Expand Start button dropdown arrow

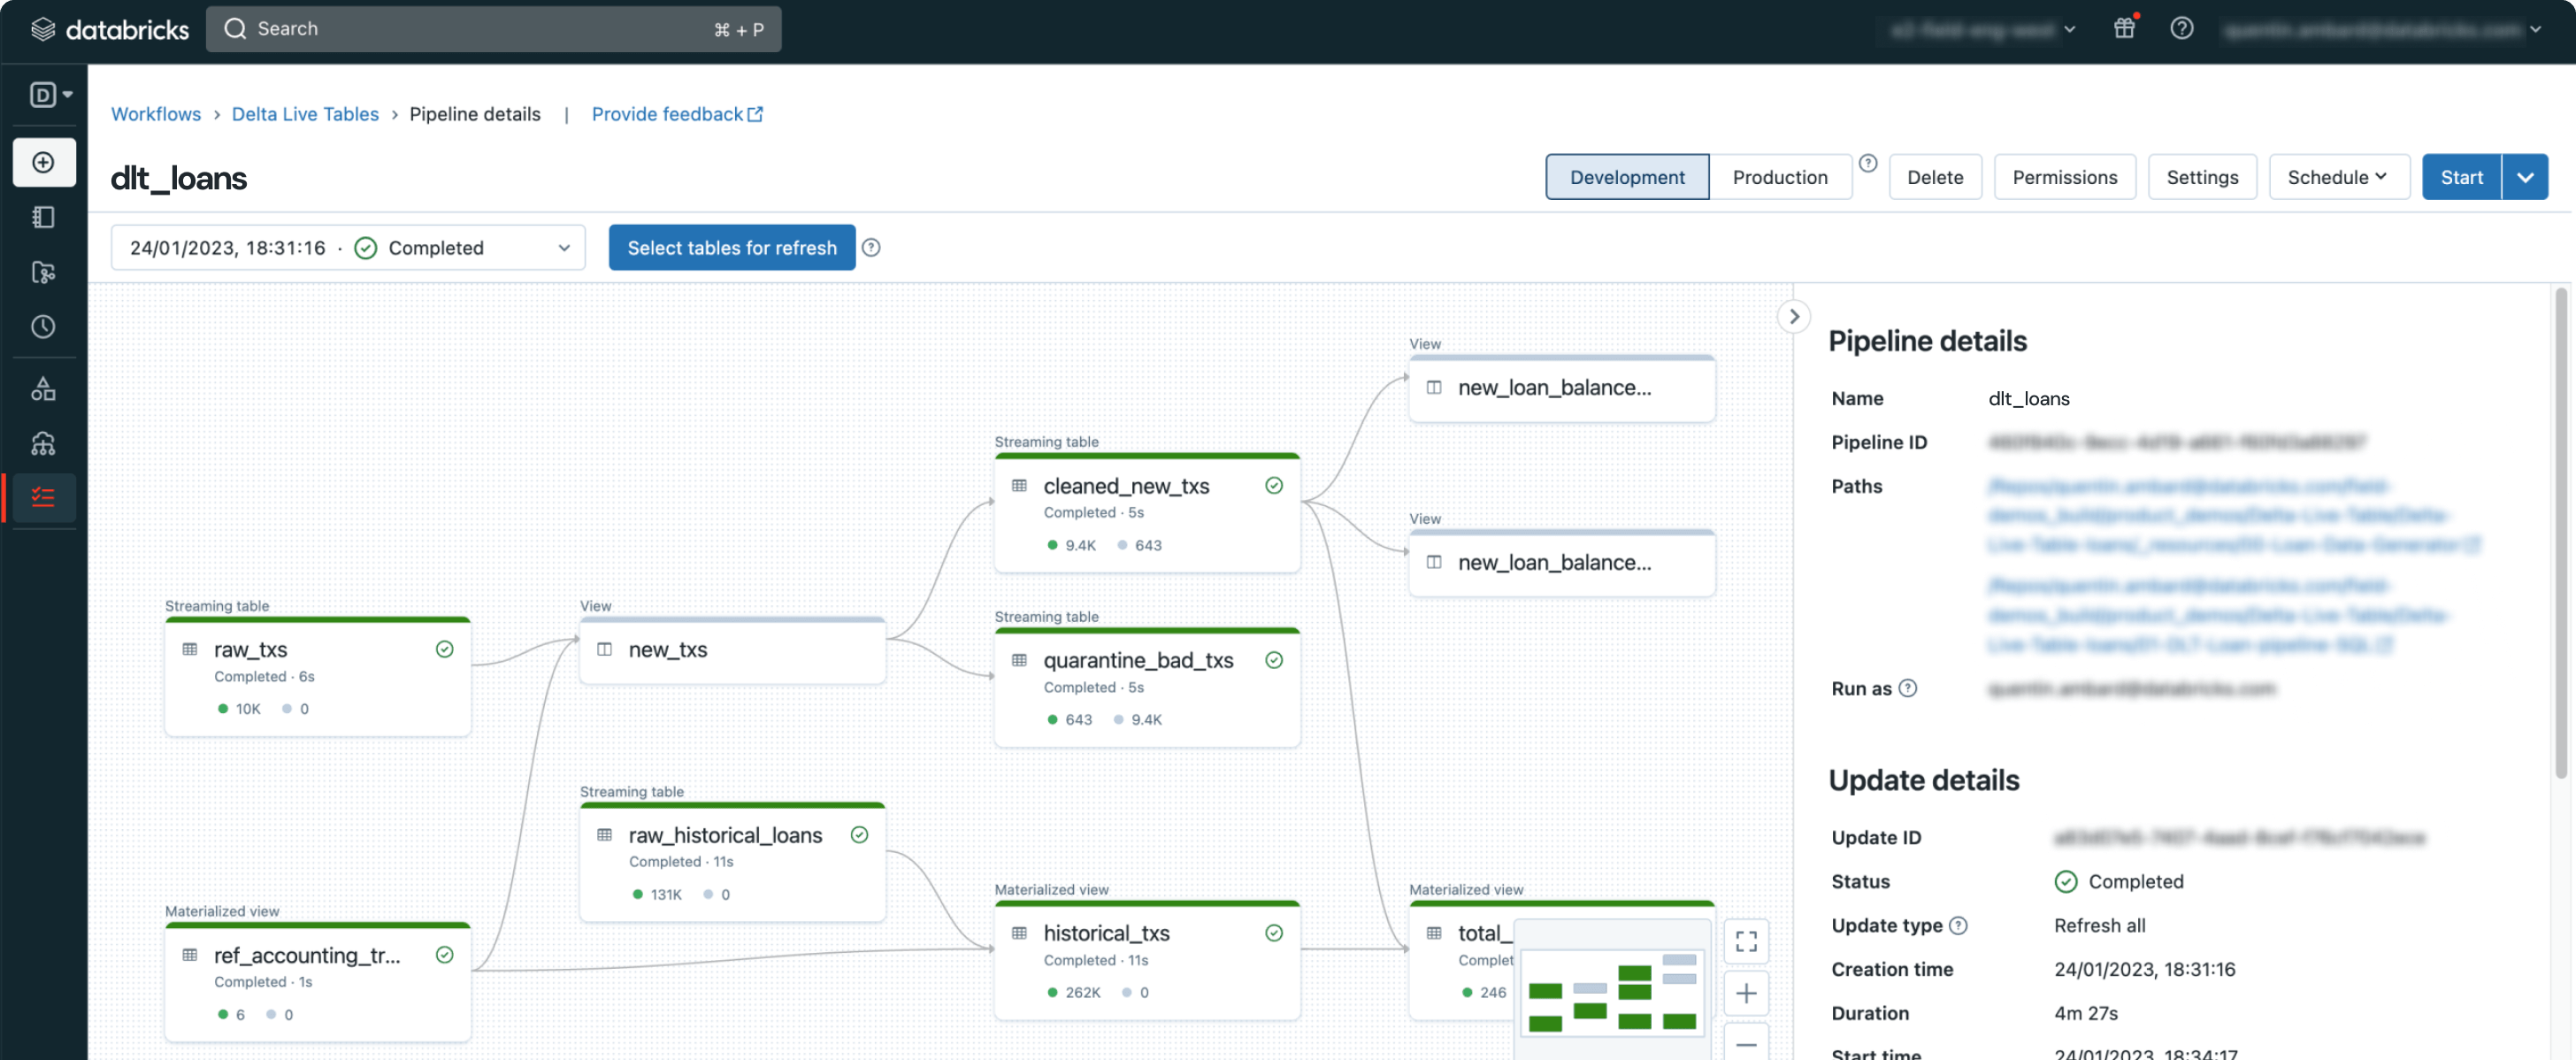click(2524, 177)
